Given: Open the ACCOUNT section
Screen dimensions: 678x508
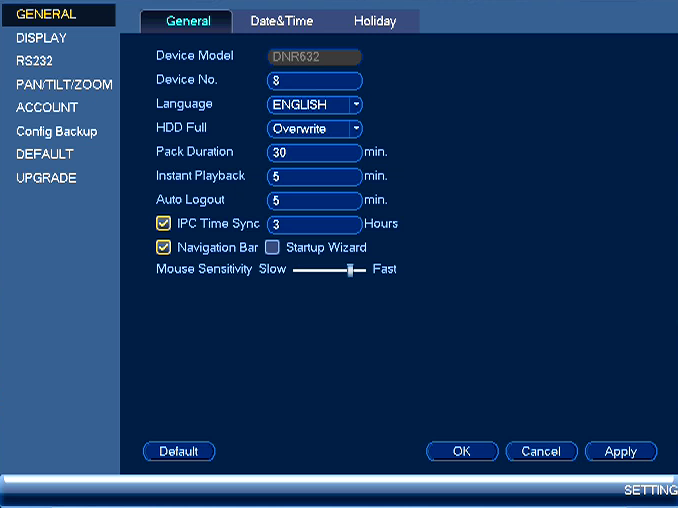Looking at the screenshot, I should click(x=47, y=107).
